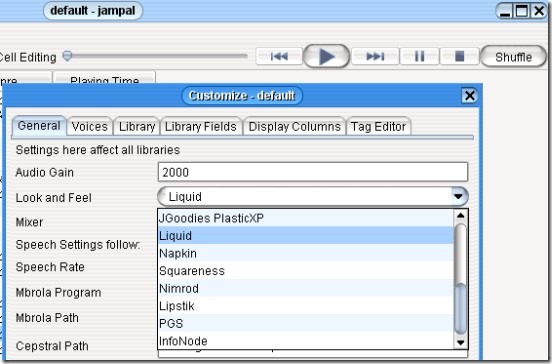Maximize the jampal main window

[522, 11]
